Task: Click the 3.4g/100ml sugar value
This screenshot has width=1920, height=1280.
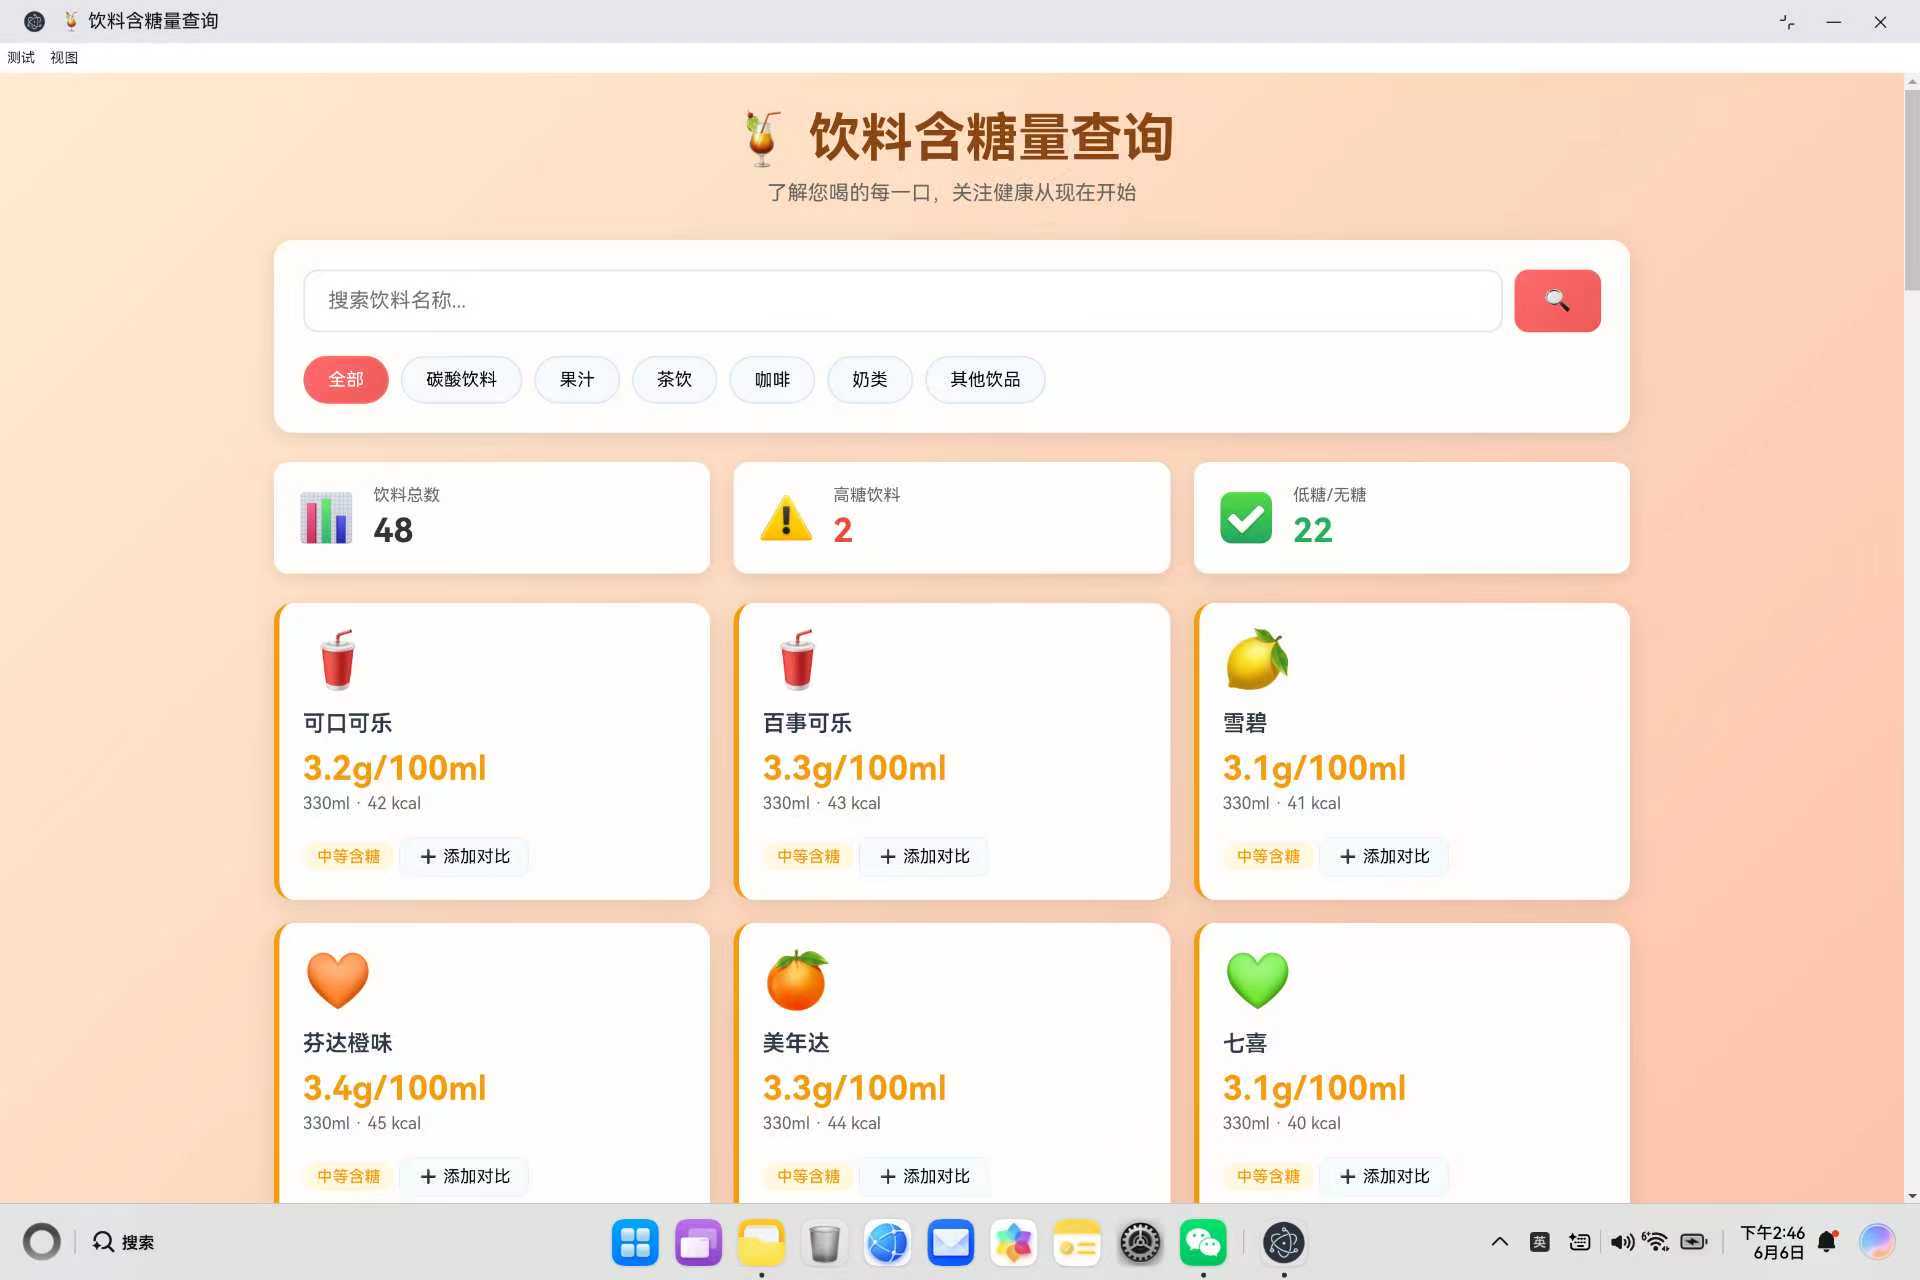Action: coord(394,1088)
